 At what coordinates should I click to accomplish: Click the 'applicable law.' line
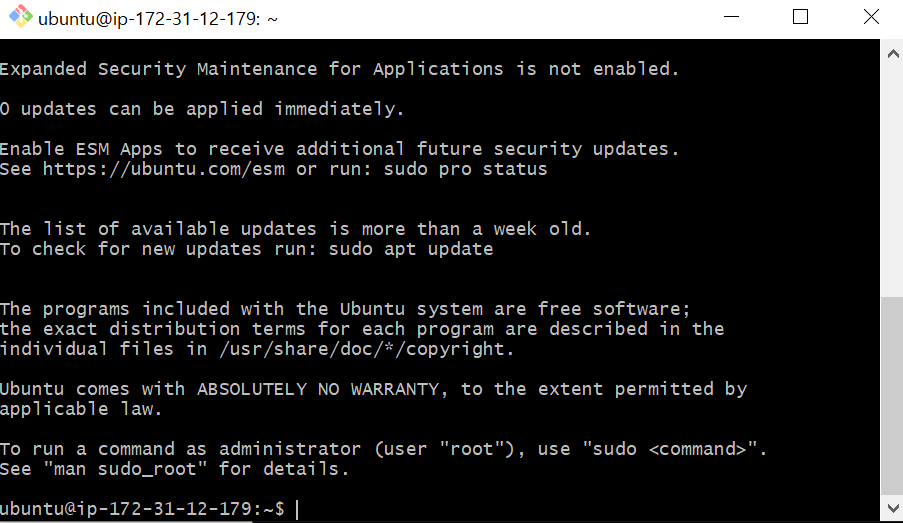pos(81,410)
